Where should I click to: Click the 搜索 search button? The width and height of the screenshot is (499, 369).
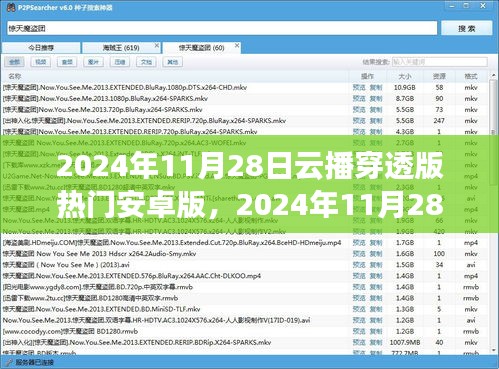click(x=467, y=28)
